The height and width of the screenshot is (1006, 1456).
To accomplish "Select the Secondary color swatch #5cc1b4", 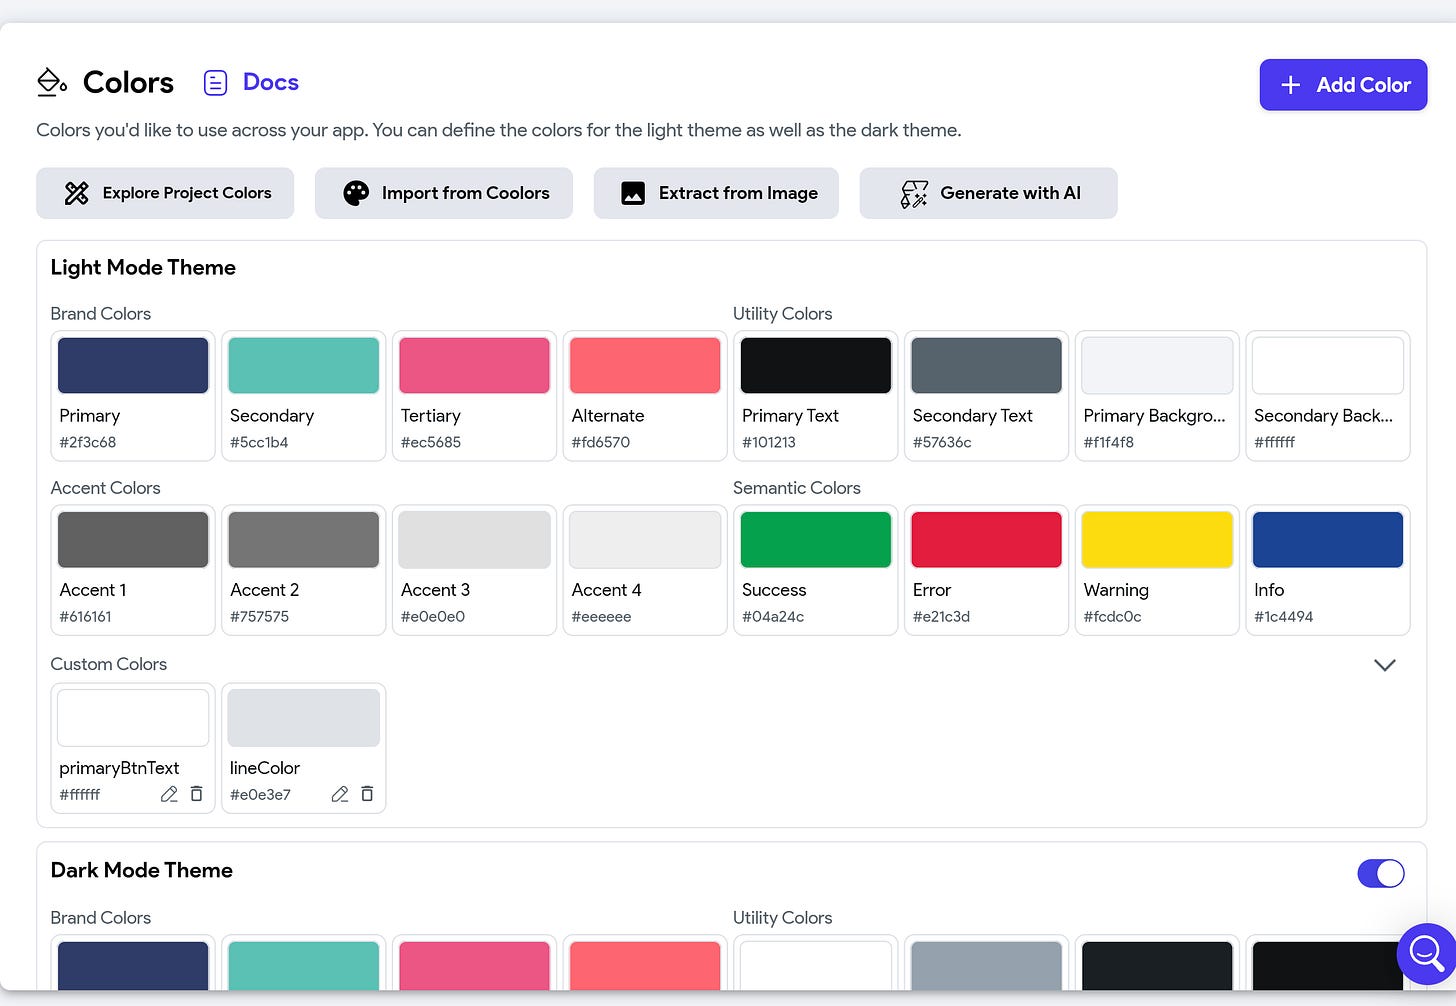I will (304, 365).
